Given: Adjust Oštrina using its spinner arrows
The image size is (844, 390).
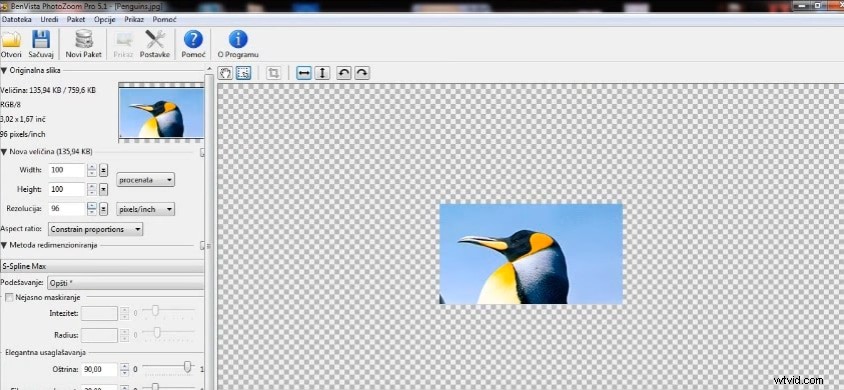Looking at the screenshot, I should pos(125,370).
